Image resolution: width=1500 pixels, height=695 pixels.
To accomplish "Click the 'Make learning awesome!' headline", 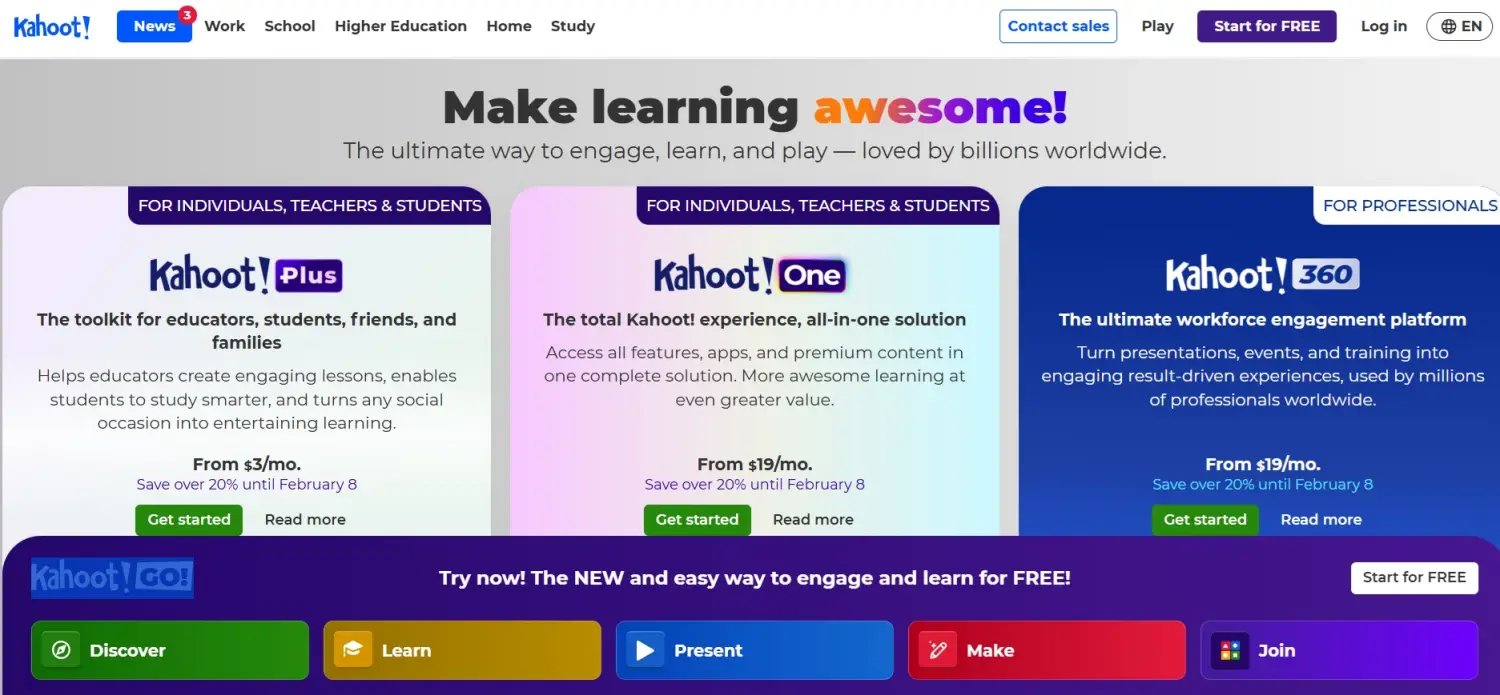I will 755,107.
